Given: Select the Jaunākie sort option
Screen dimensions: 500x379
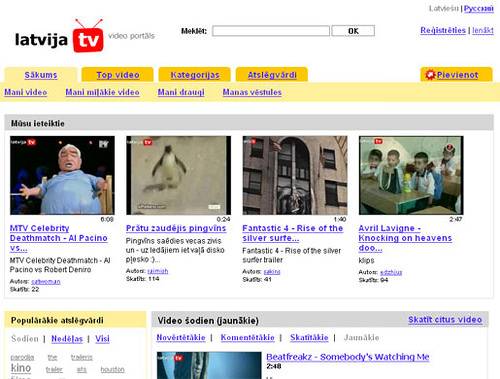Looking at the screenshot, I should 361,338.
